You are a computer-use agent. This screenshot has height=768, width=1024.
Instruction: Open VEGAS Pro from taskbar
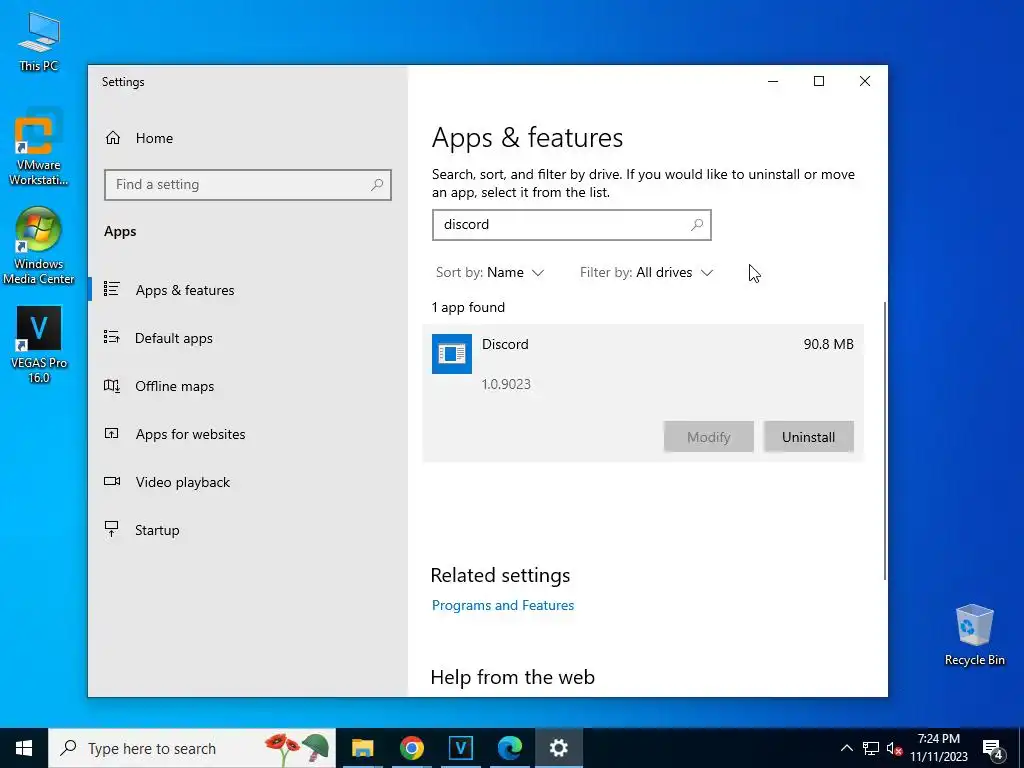click(460, 748)
